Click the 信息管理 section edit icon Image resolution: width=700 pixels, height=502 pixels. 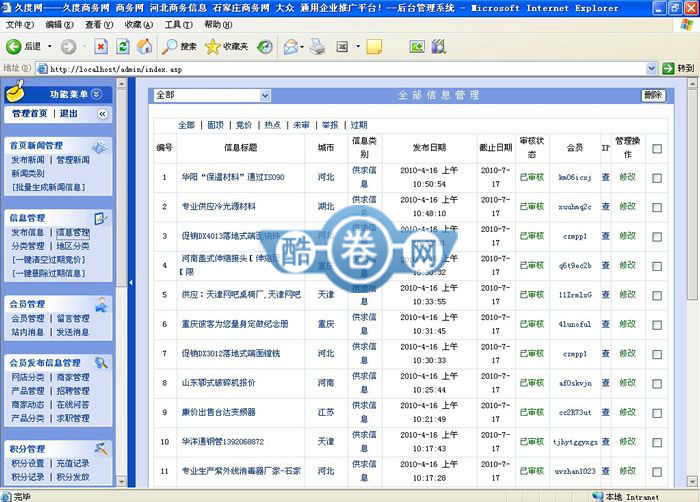[100, 218]
